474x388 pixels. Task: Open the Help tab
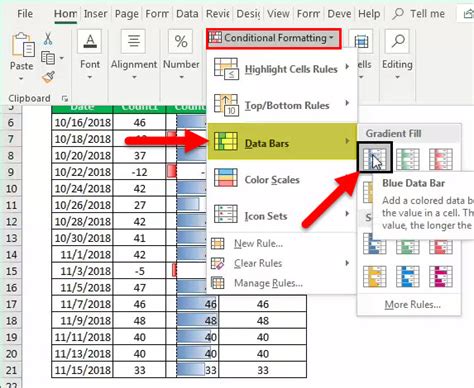click(369, 14)
